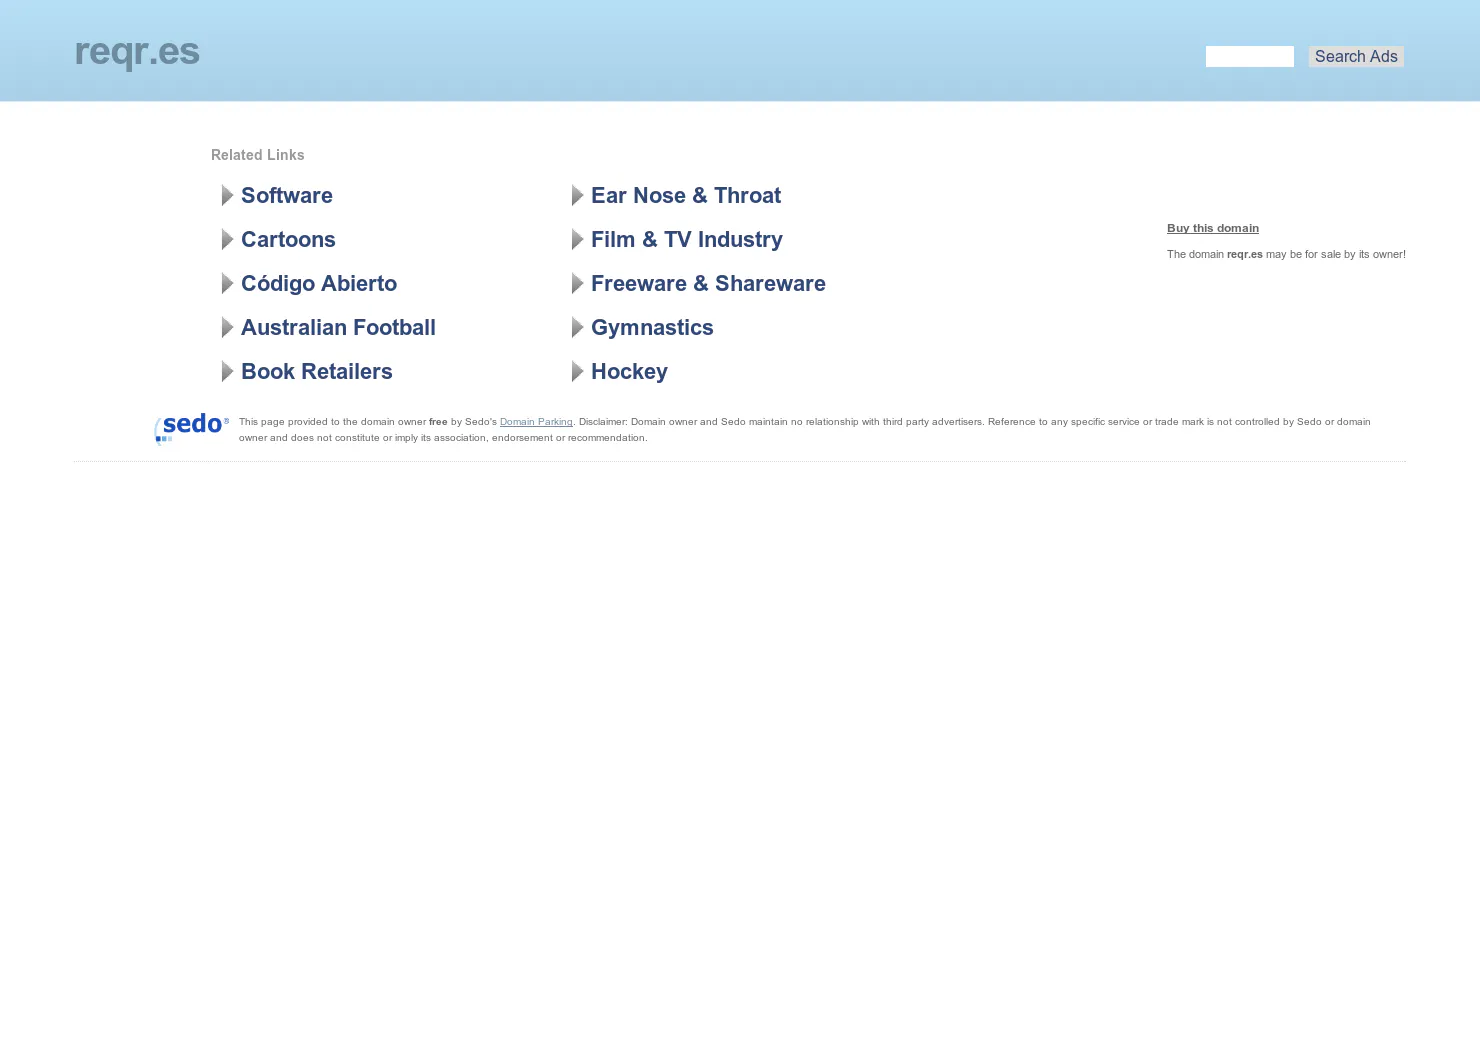Open the Australian Football link

tap(338, 328)
